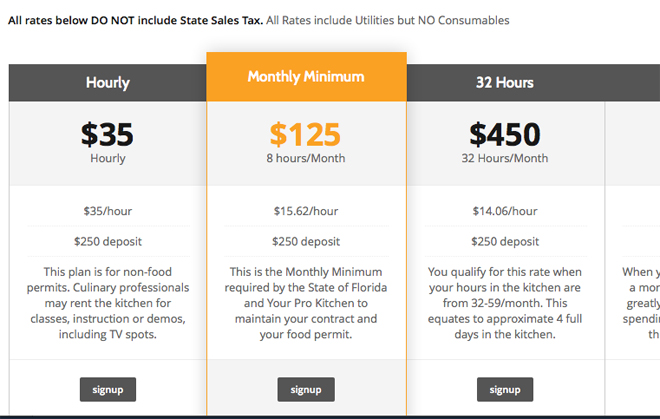Click the 32 Hours/Month subtitle

[505, 158]
